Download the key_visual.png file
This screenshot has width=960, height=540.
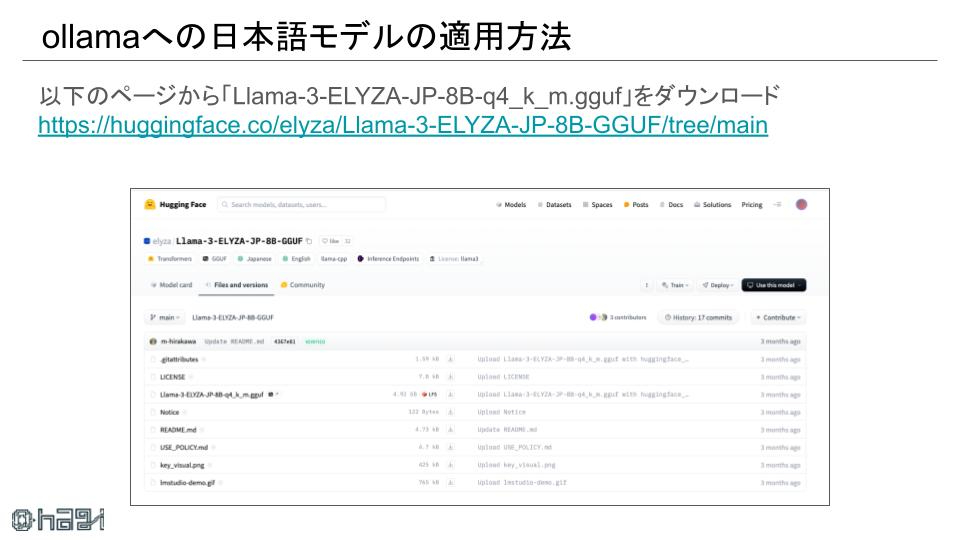click(x=451, y=466)
